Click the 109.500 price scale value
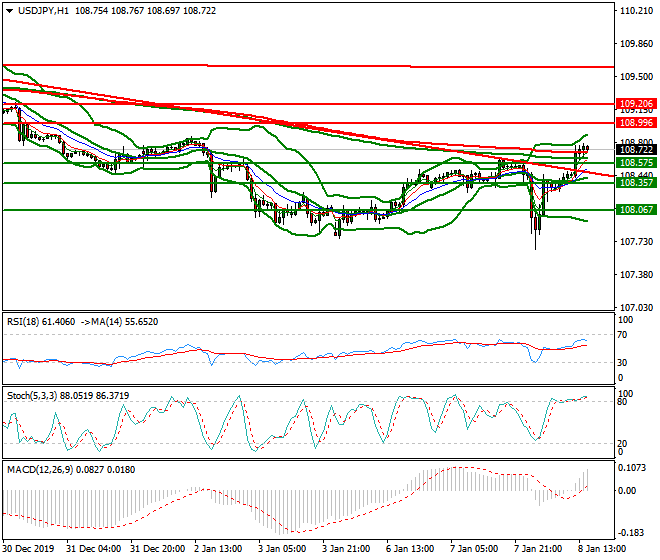The width and height of the screenshot is (660, 560). coord(636,77)
